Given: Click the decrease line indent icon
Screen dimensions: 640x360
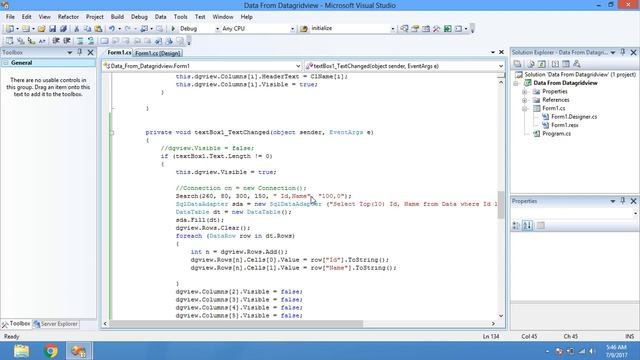Looking at the screenshot, I should 56,41.
